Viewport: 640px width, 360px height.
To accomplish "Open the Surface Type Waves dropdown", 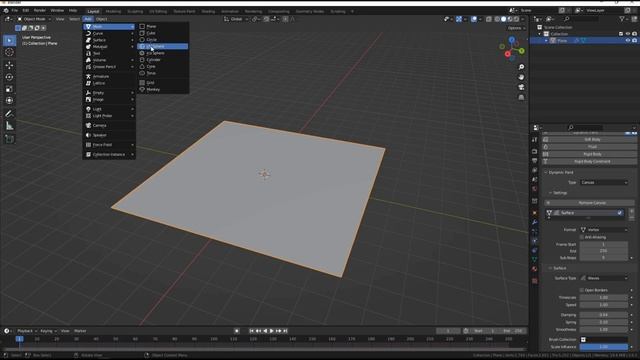I will click(x=604, y=278).
